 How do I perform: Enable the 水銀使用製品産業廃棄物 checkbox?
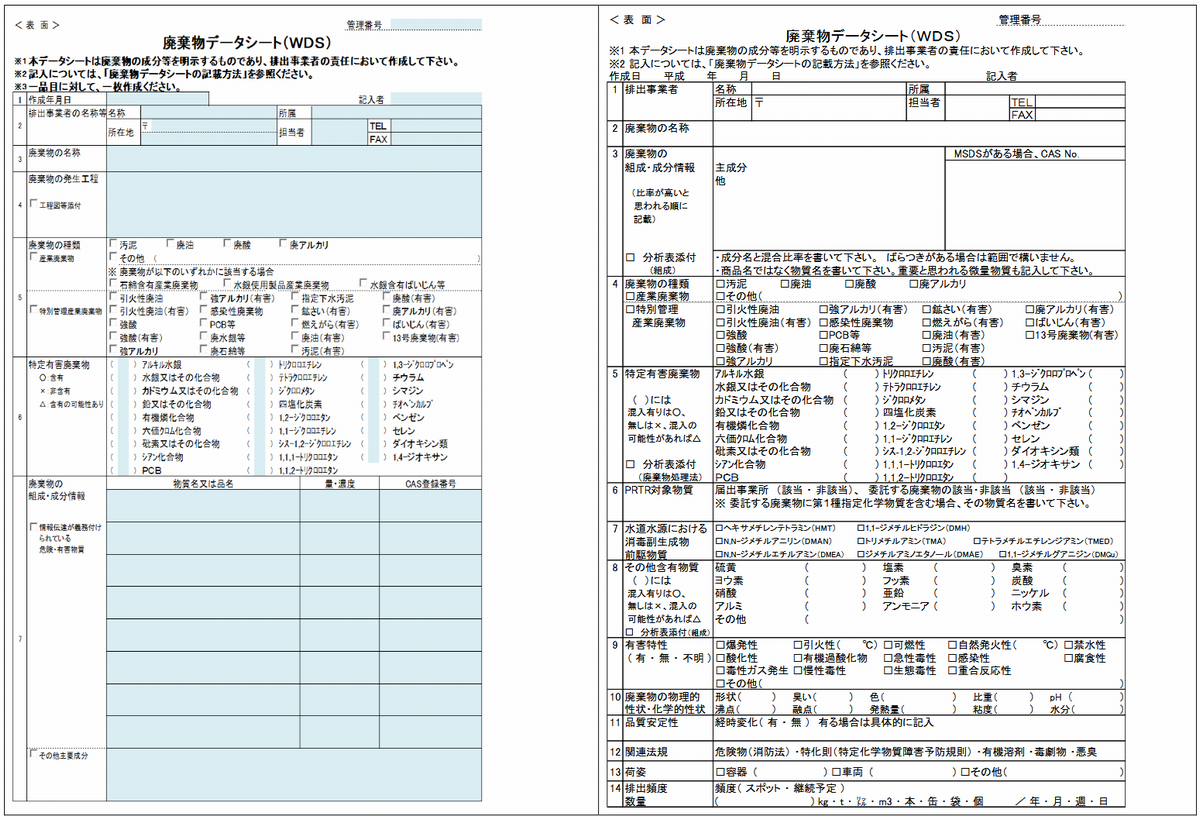click(225, 285)
